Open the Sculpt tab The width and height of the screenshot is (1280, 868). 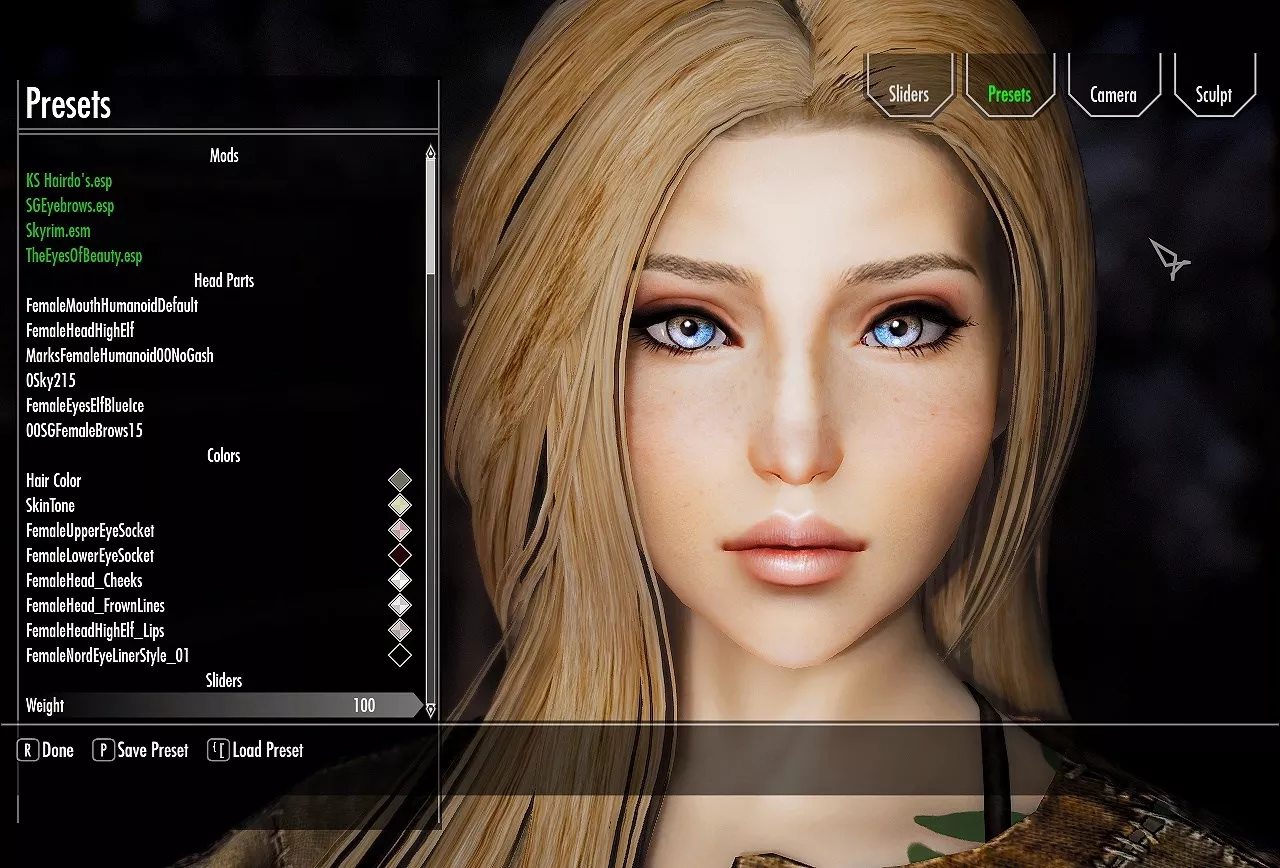coord(1214,87)
